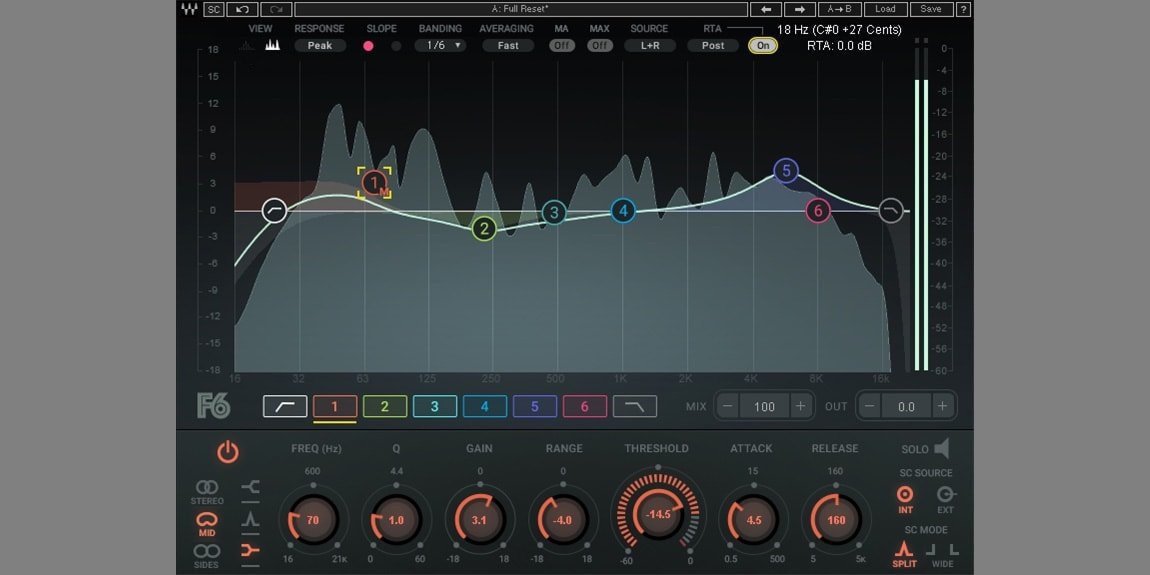
Task: Select green band 2 node on graph
Action: click(484, 229)
